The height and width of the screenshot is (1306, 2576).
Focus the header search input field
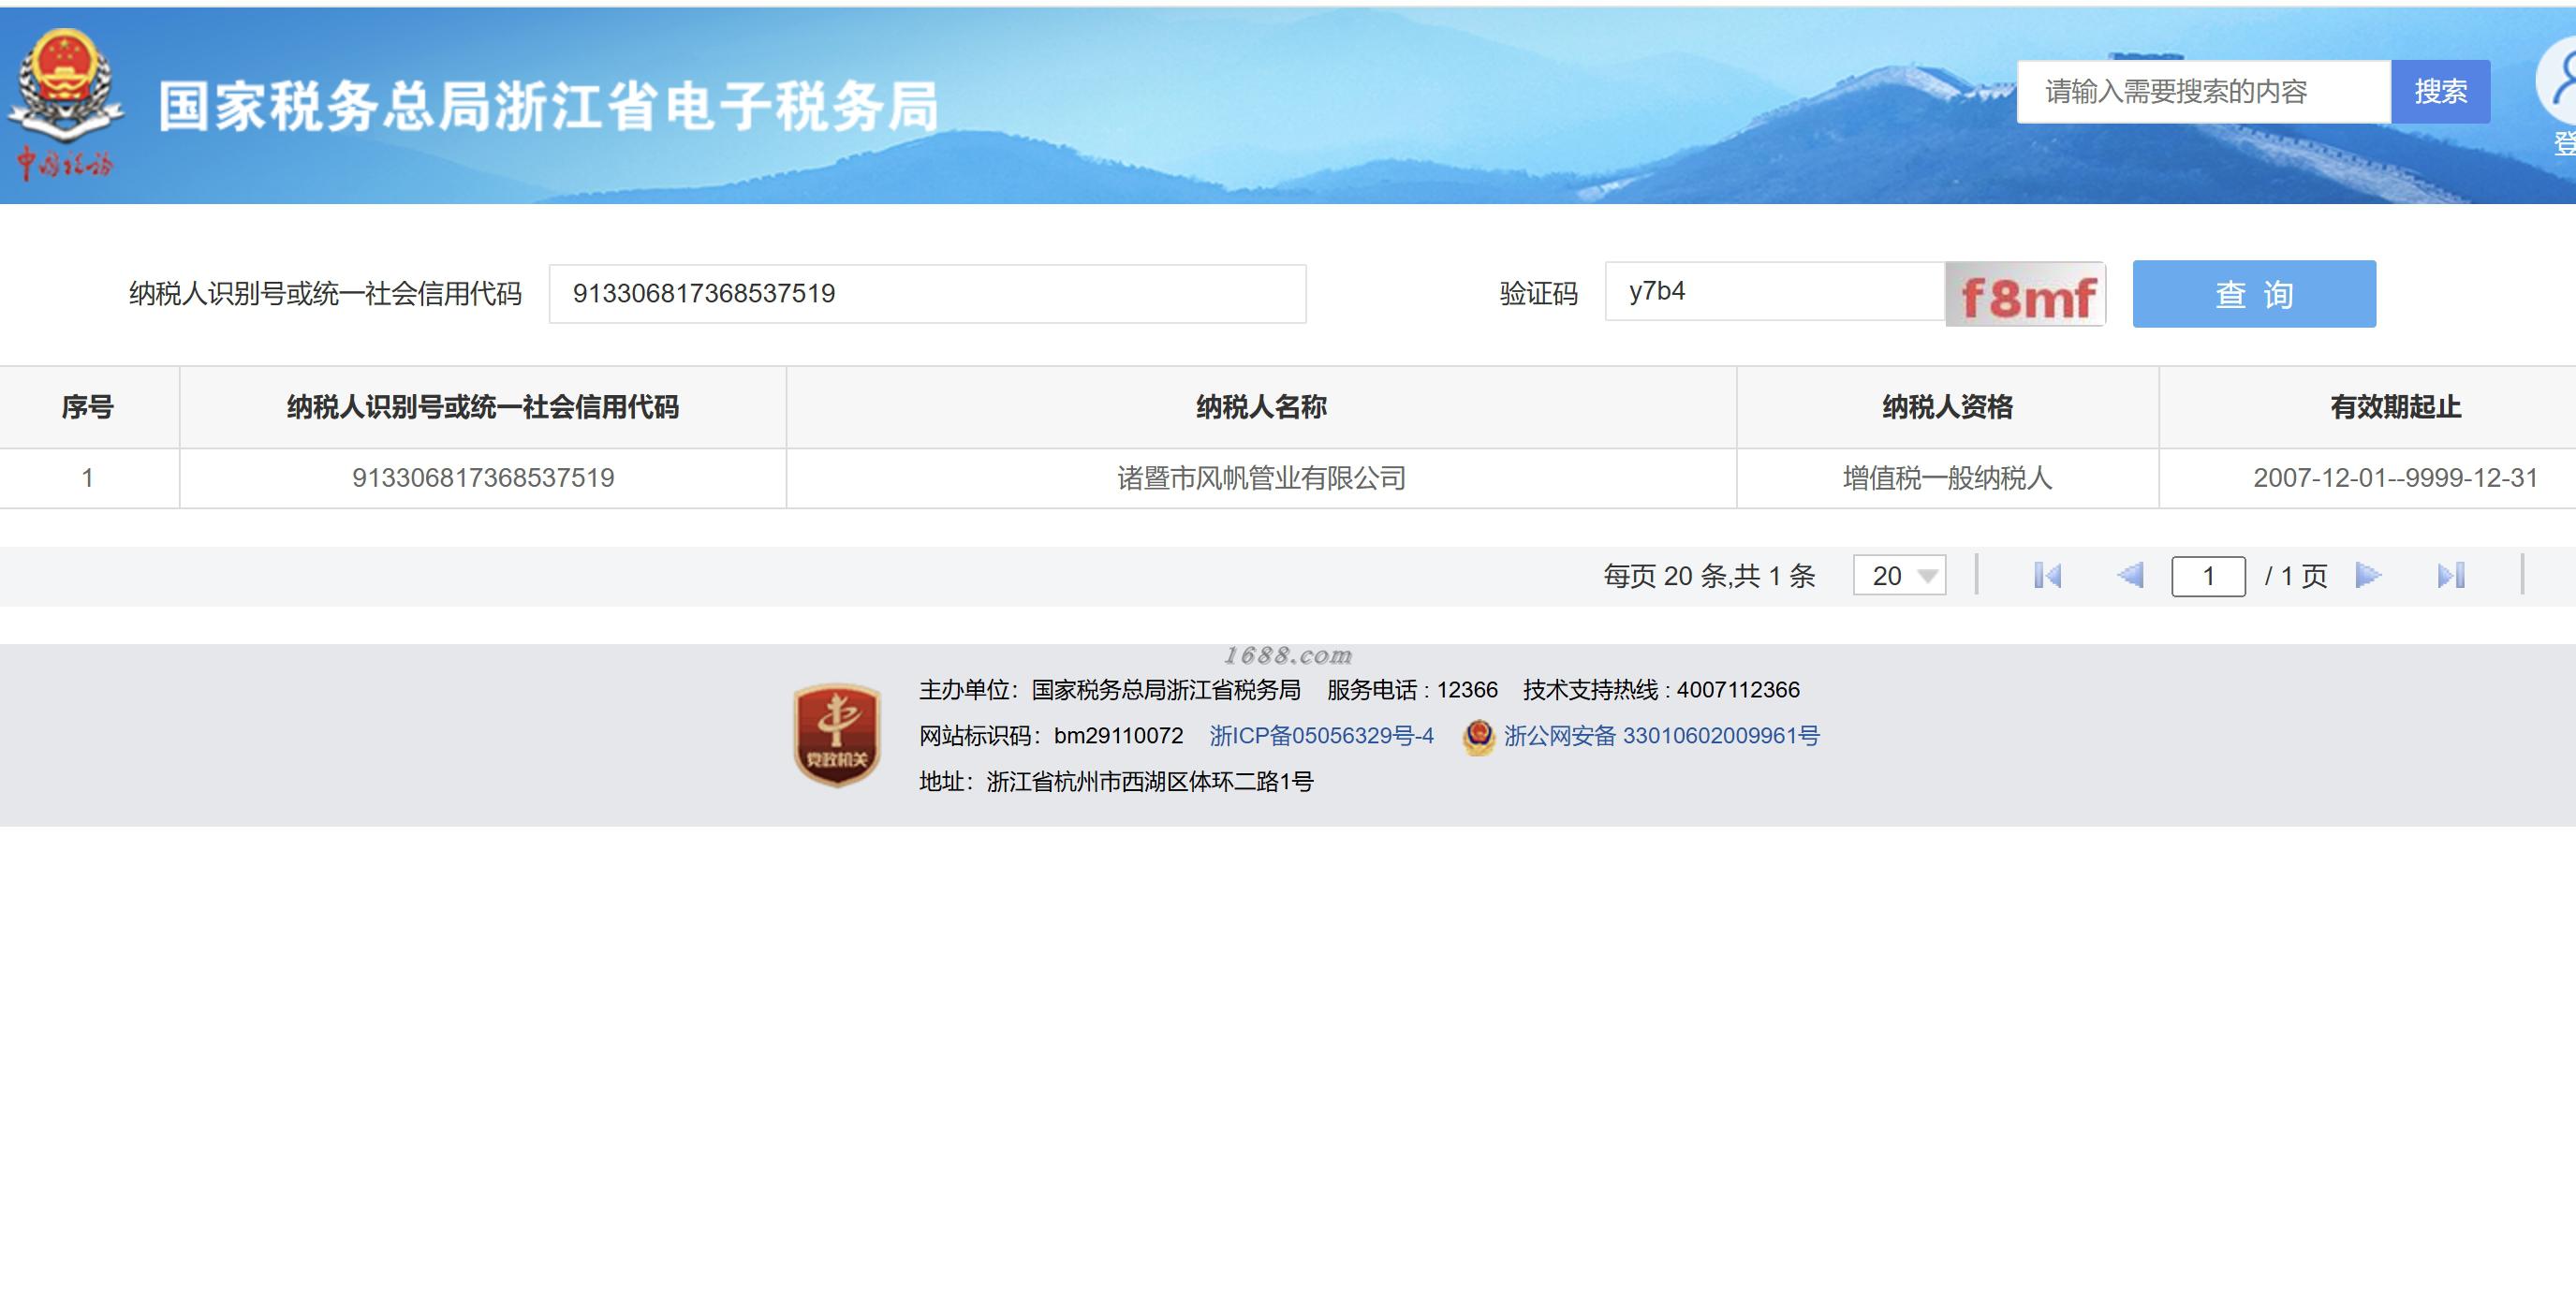2204,92
